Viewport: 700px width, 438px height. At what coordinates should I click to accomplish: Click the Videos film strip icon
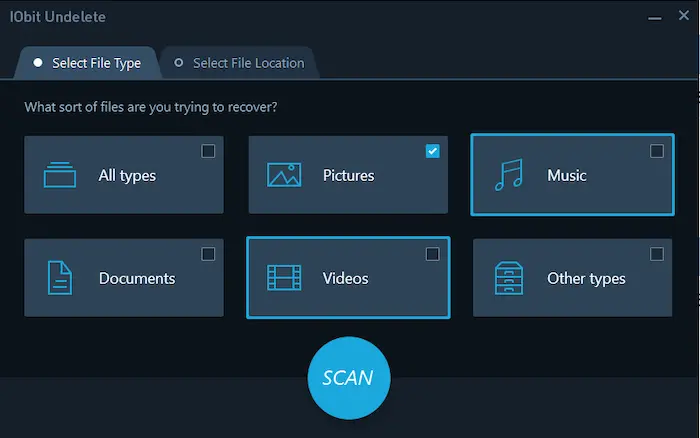click(x=284, y=278)
